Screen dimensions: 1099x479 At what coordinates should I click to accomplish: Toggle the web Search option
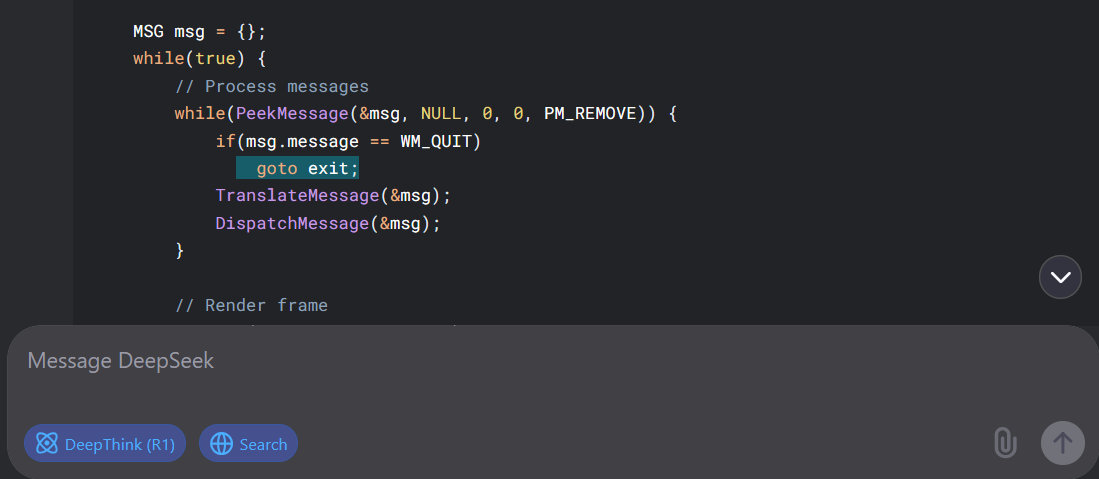(248, 443)
